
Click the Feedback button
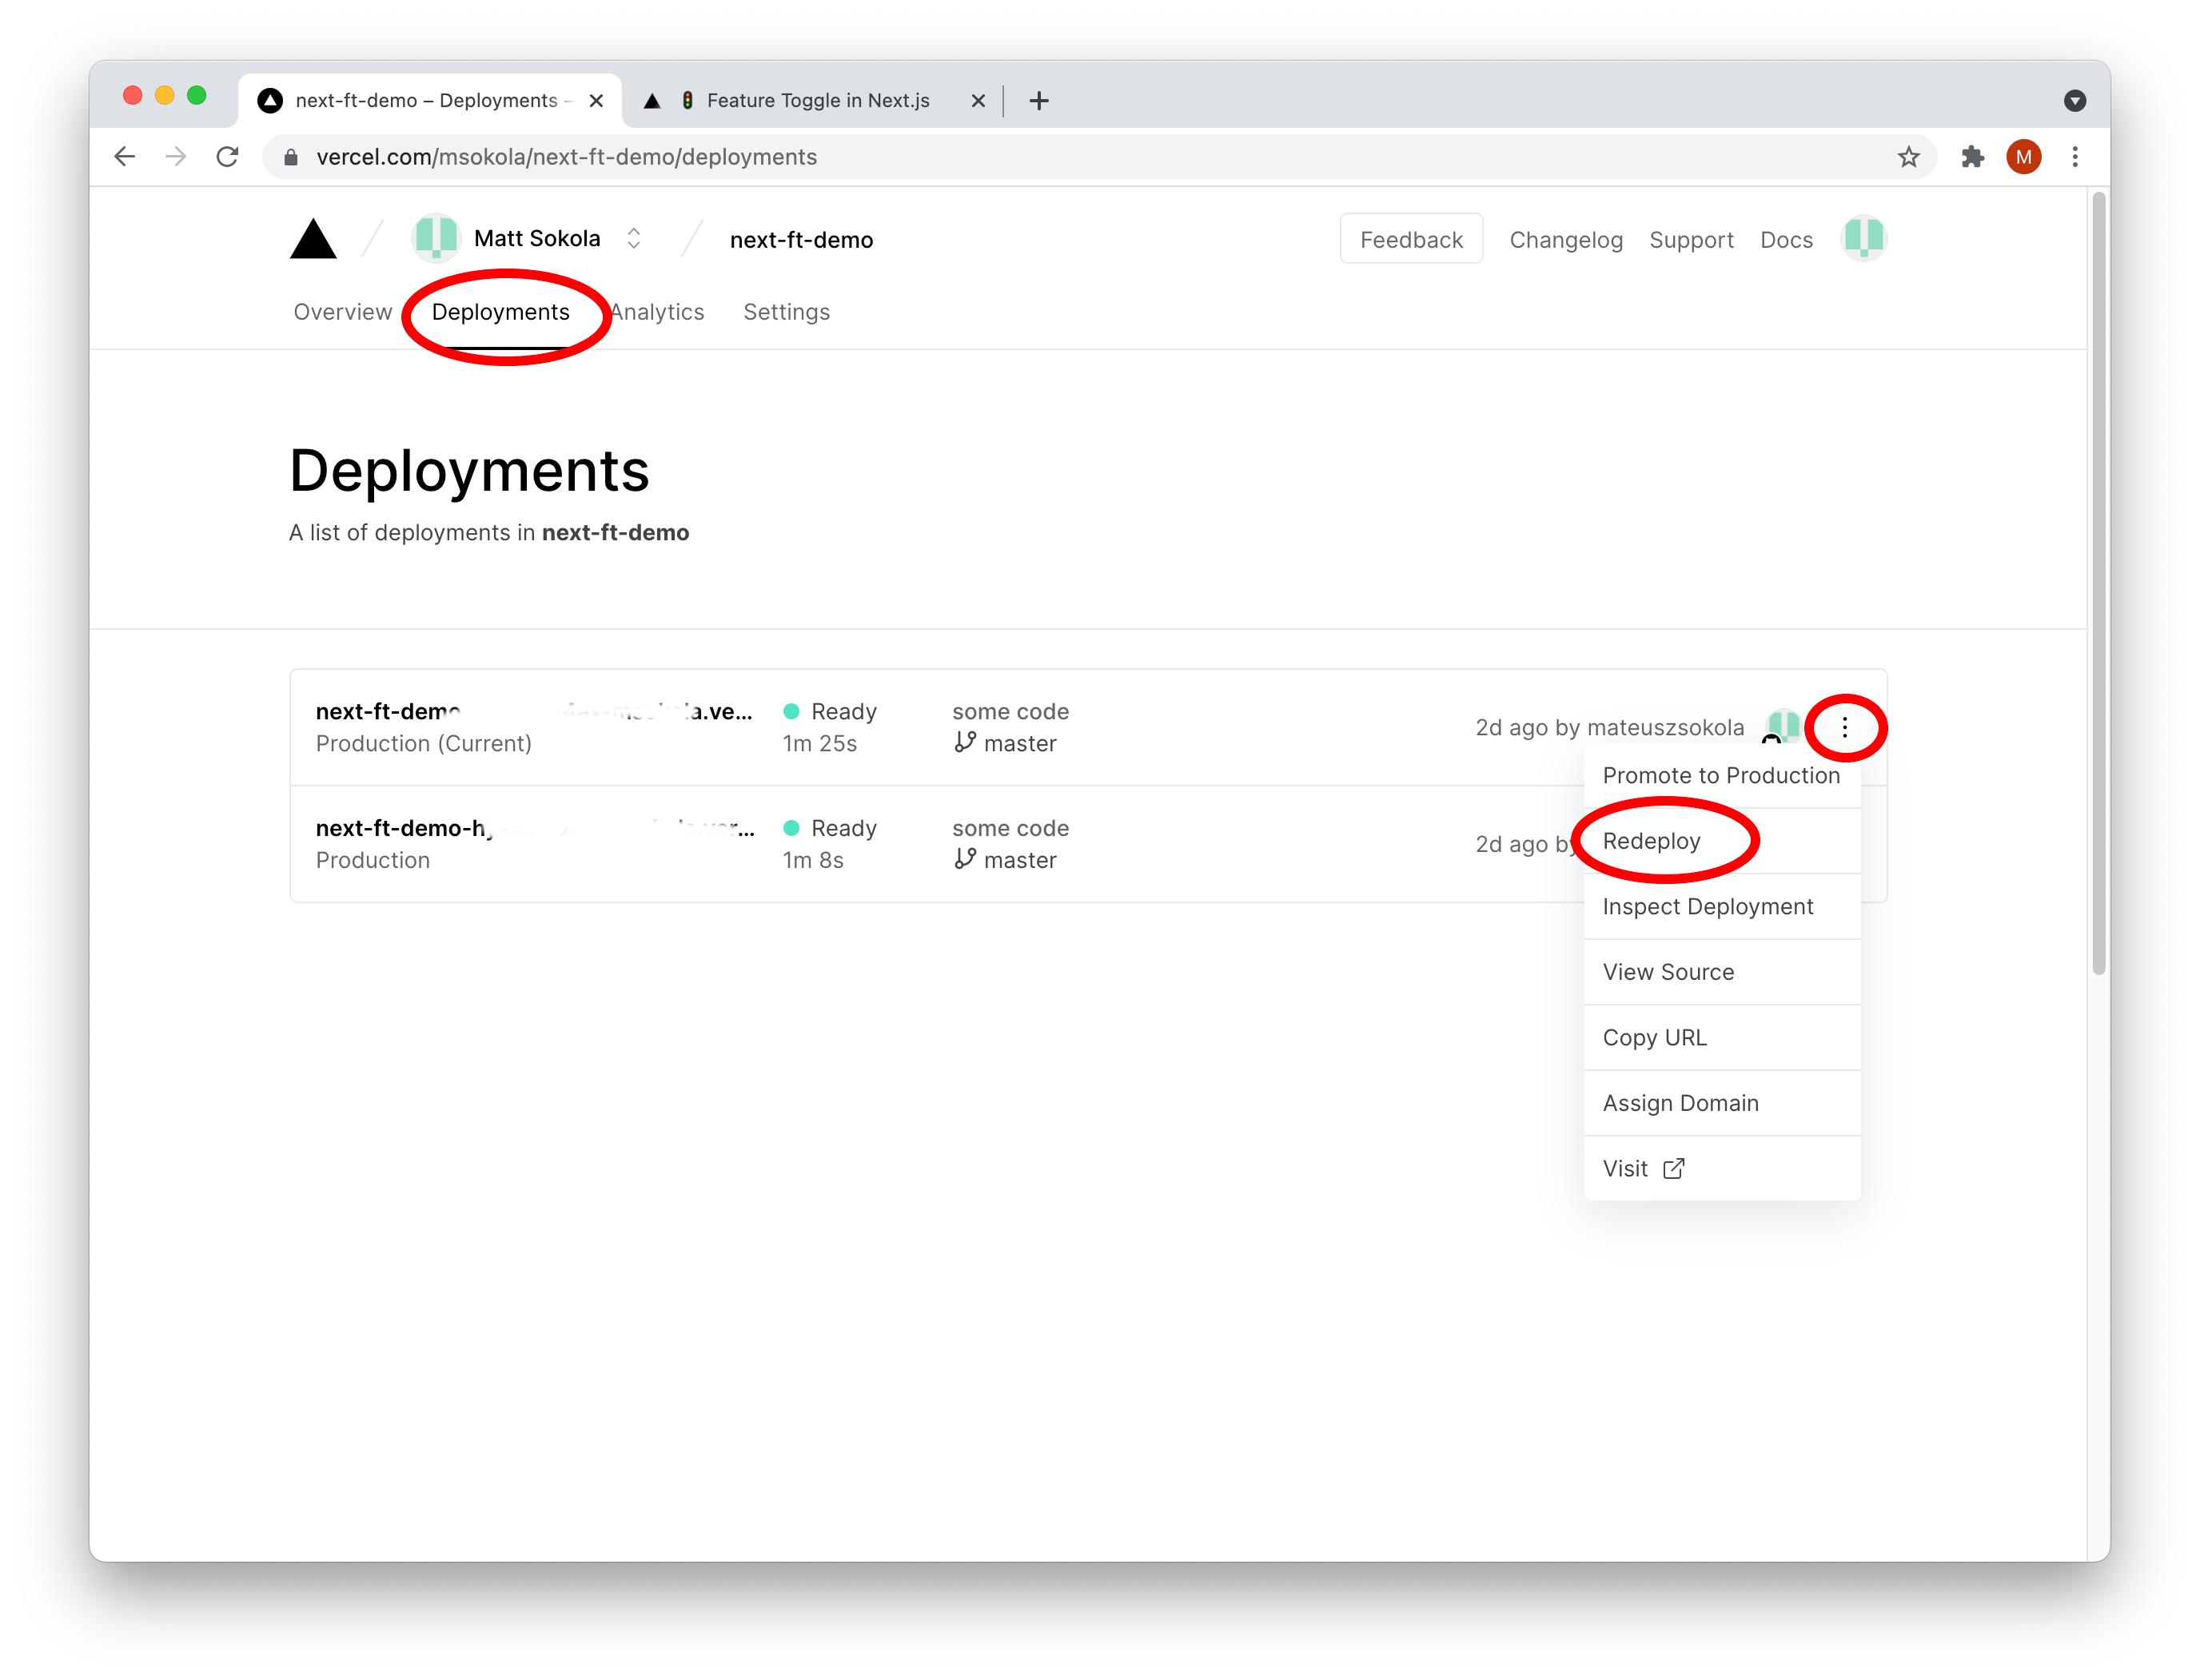coord(1411,239)
